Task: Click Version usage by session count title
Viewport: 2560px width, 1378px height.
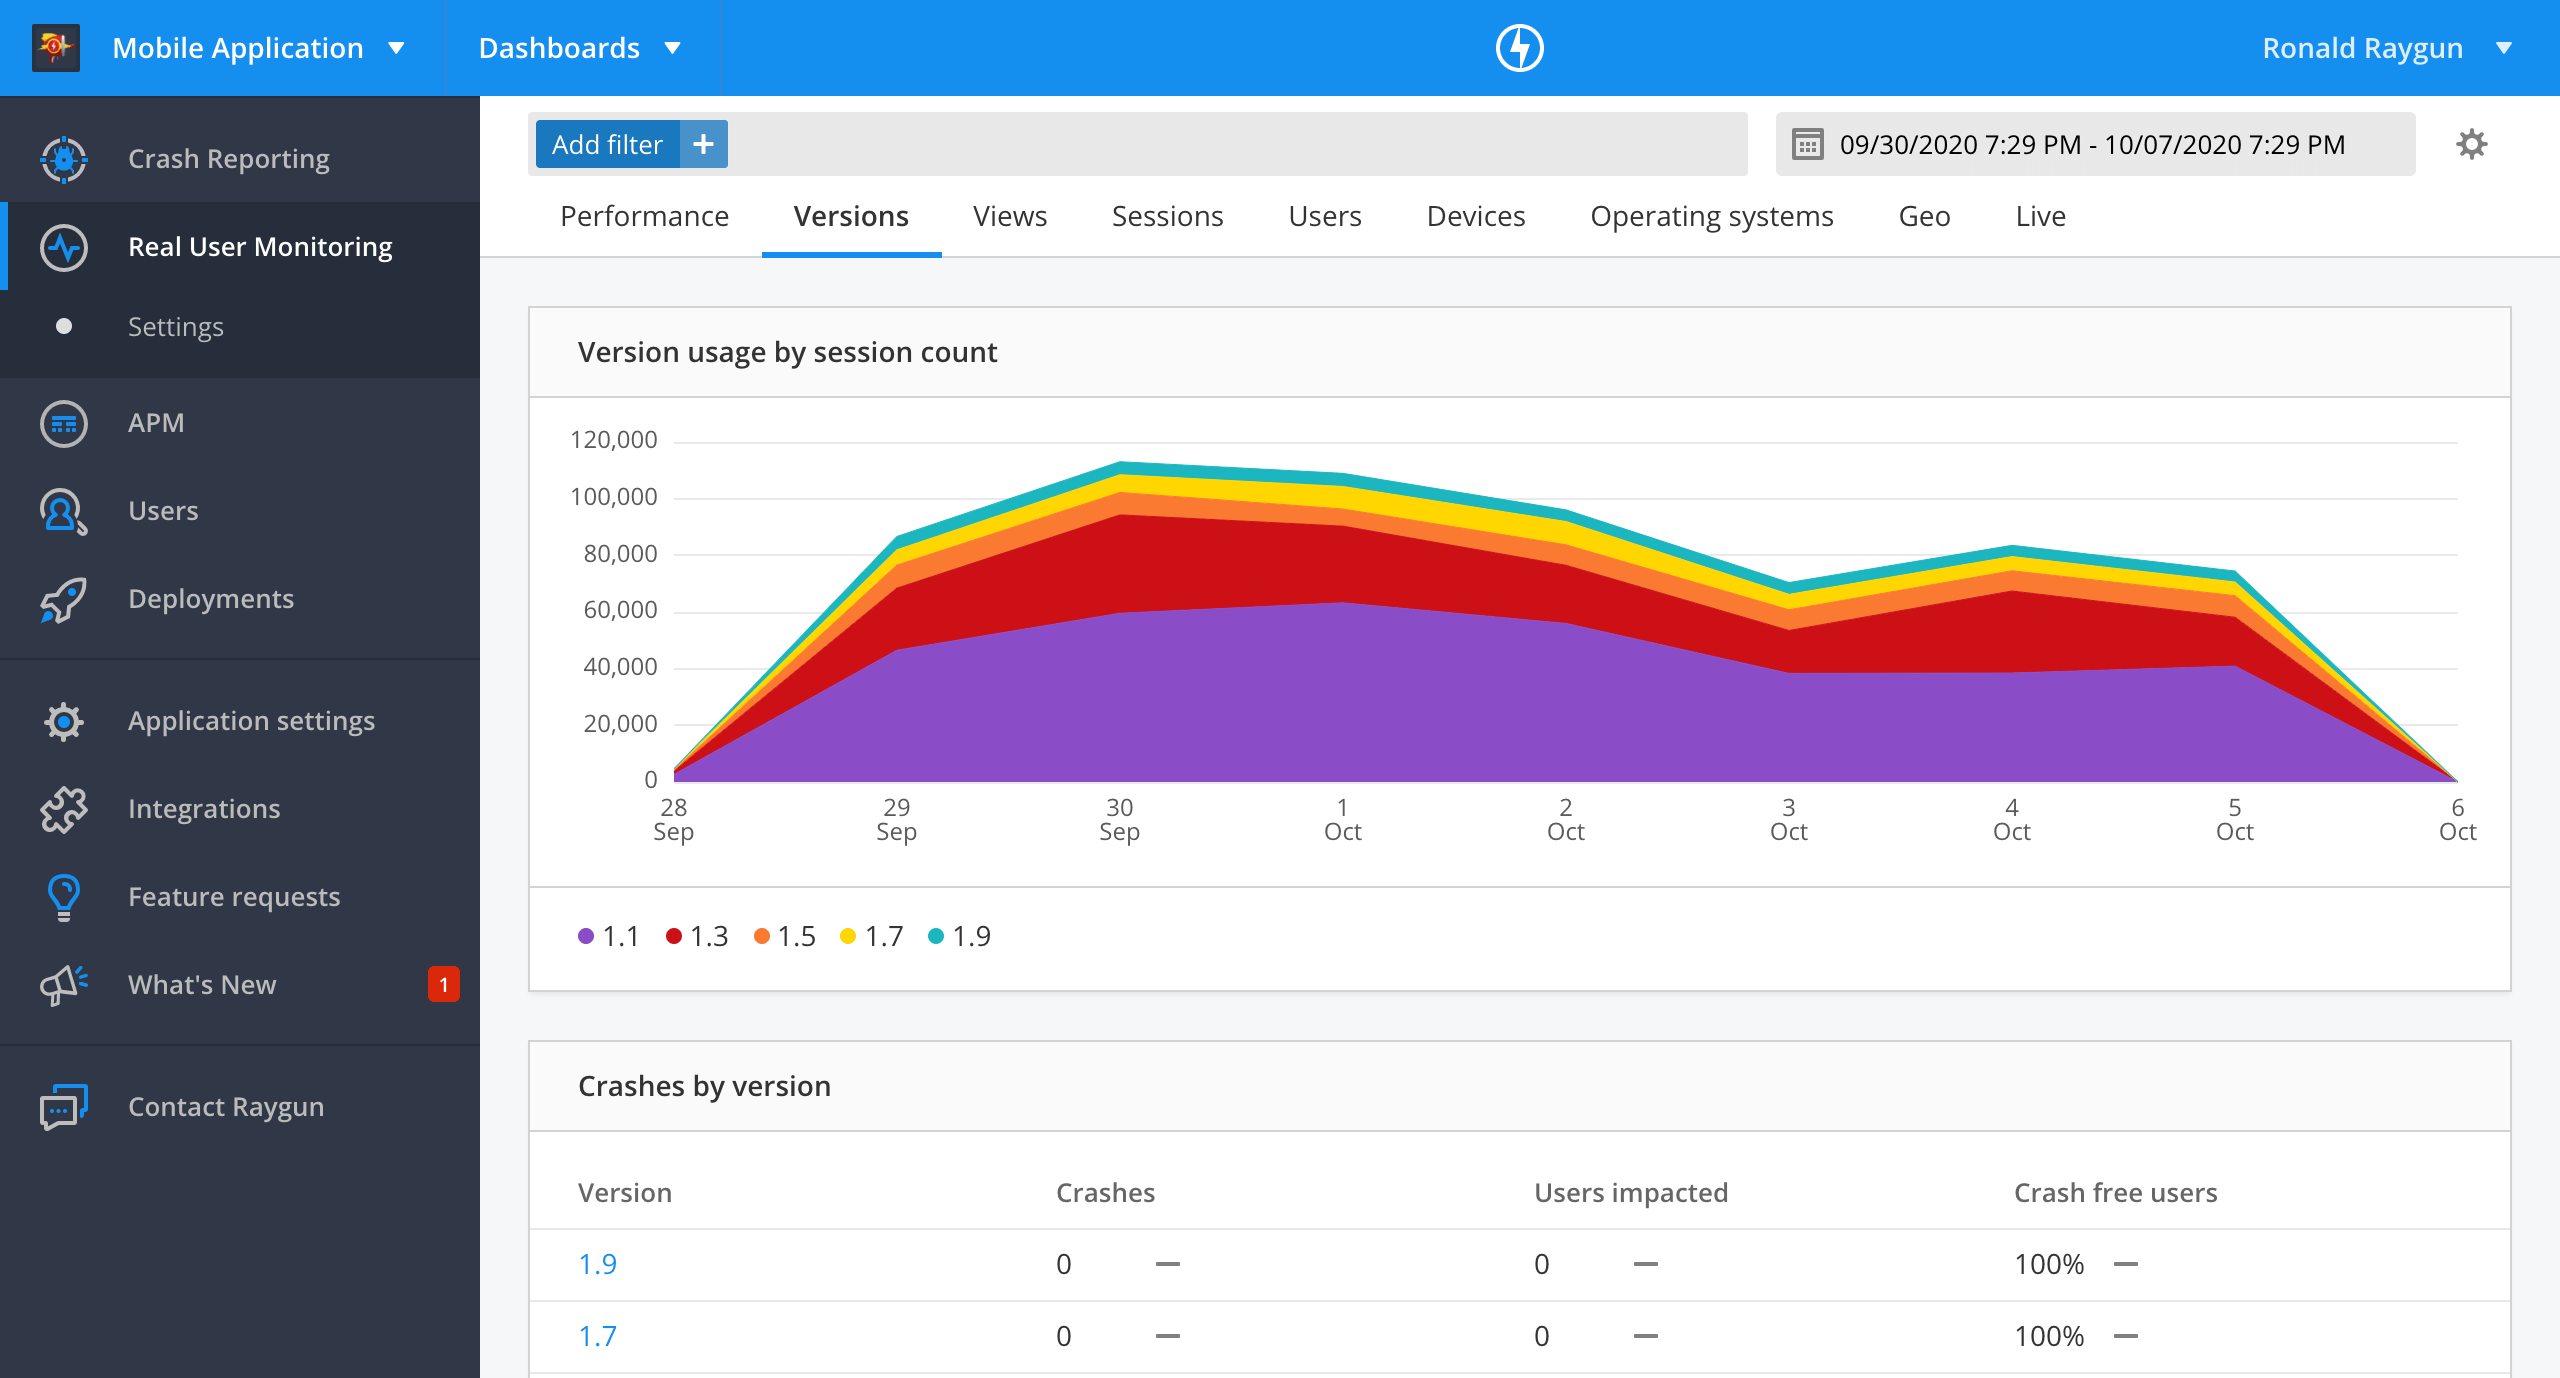Action: (787, 353)
